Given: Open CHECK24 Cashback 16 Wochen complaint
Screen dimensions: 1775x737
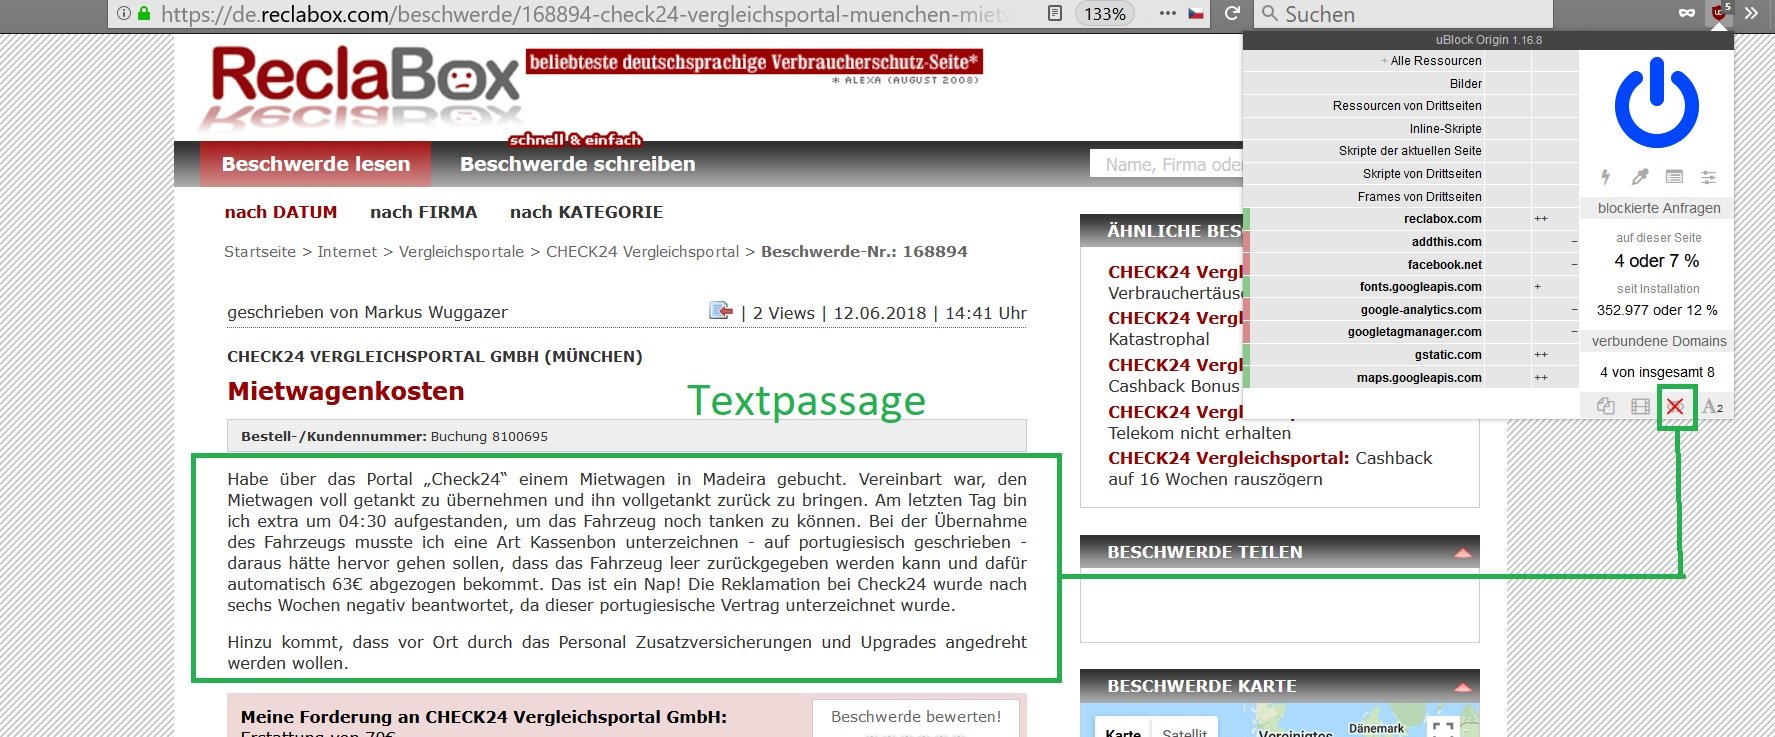Looking at the screenshot, I should [1270, 468].
